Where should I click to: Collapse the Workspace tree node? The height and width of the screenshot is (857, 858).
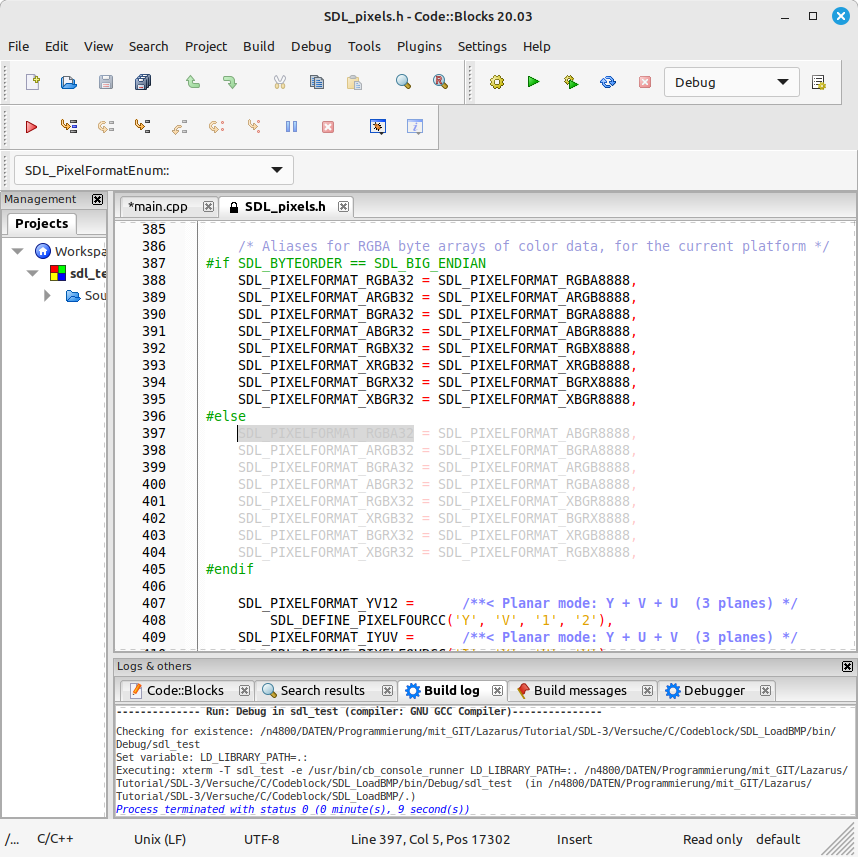click(18, 251)
